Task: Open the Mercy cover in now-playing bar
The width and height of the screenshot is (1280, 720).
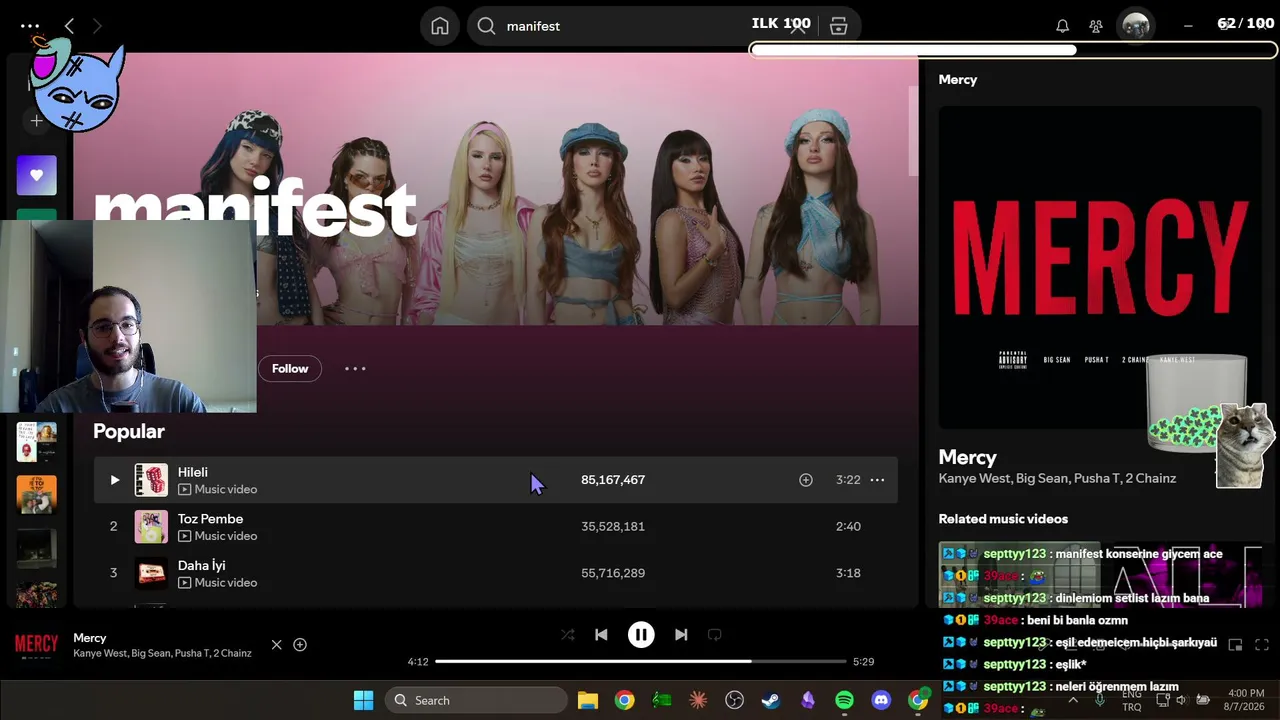Action: tap(36, 645)
